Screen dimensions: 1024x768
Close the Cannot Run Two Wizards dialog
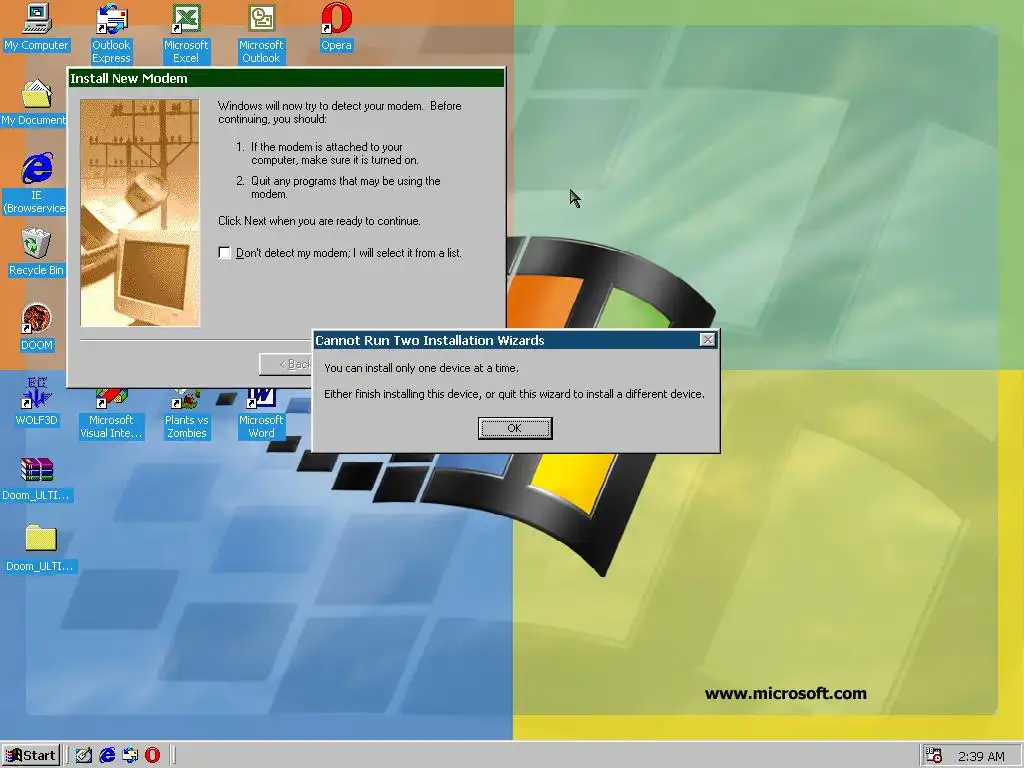coord(707,340)
